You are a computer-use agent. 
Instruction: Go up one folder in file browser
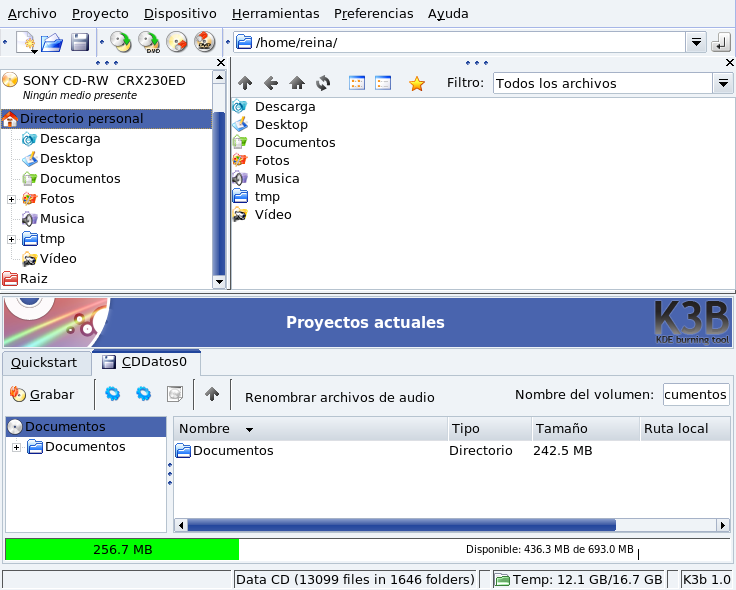[245, 84]
